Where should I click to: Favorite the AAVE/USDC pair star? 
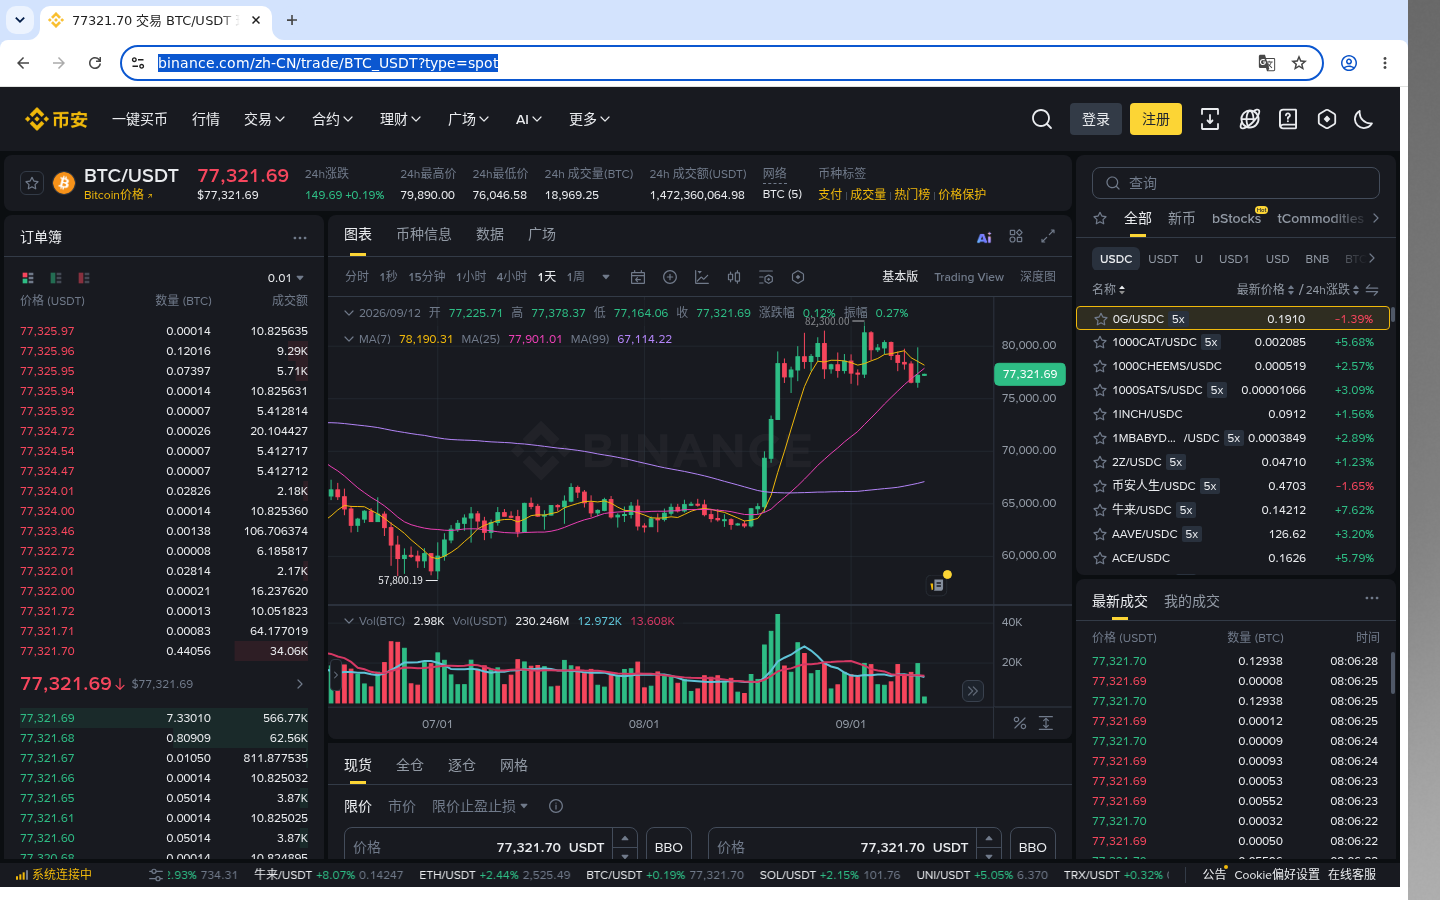coord(1100,534)
